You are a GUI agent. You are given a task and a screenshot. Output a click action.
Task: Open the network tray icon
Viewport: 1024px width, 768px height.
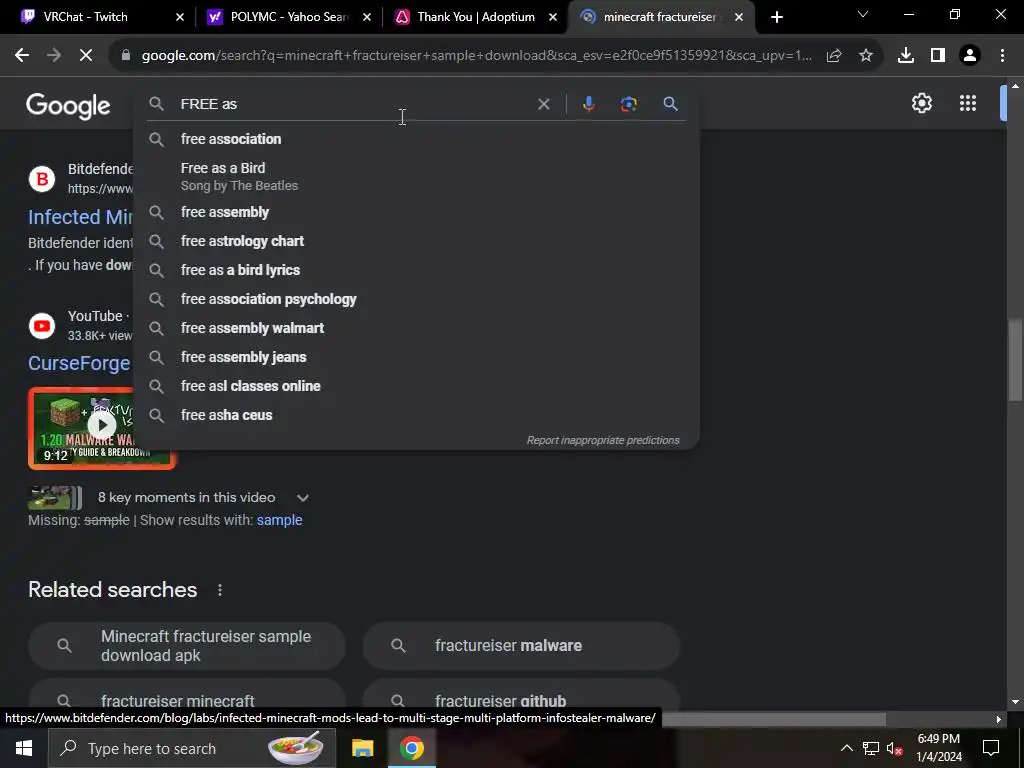click(x=871, y=748)
